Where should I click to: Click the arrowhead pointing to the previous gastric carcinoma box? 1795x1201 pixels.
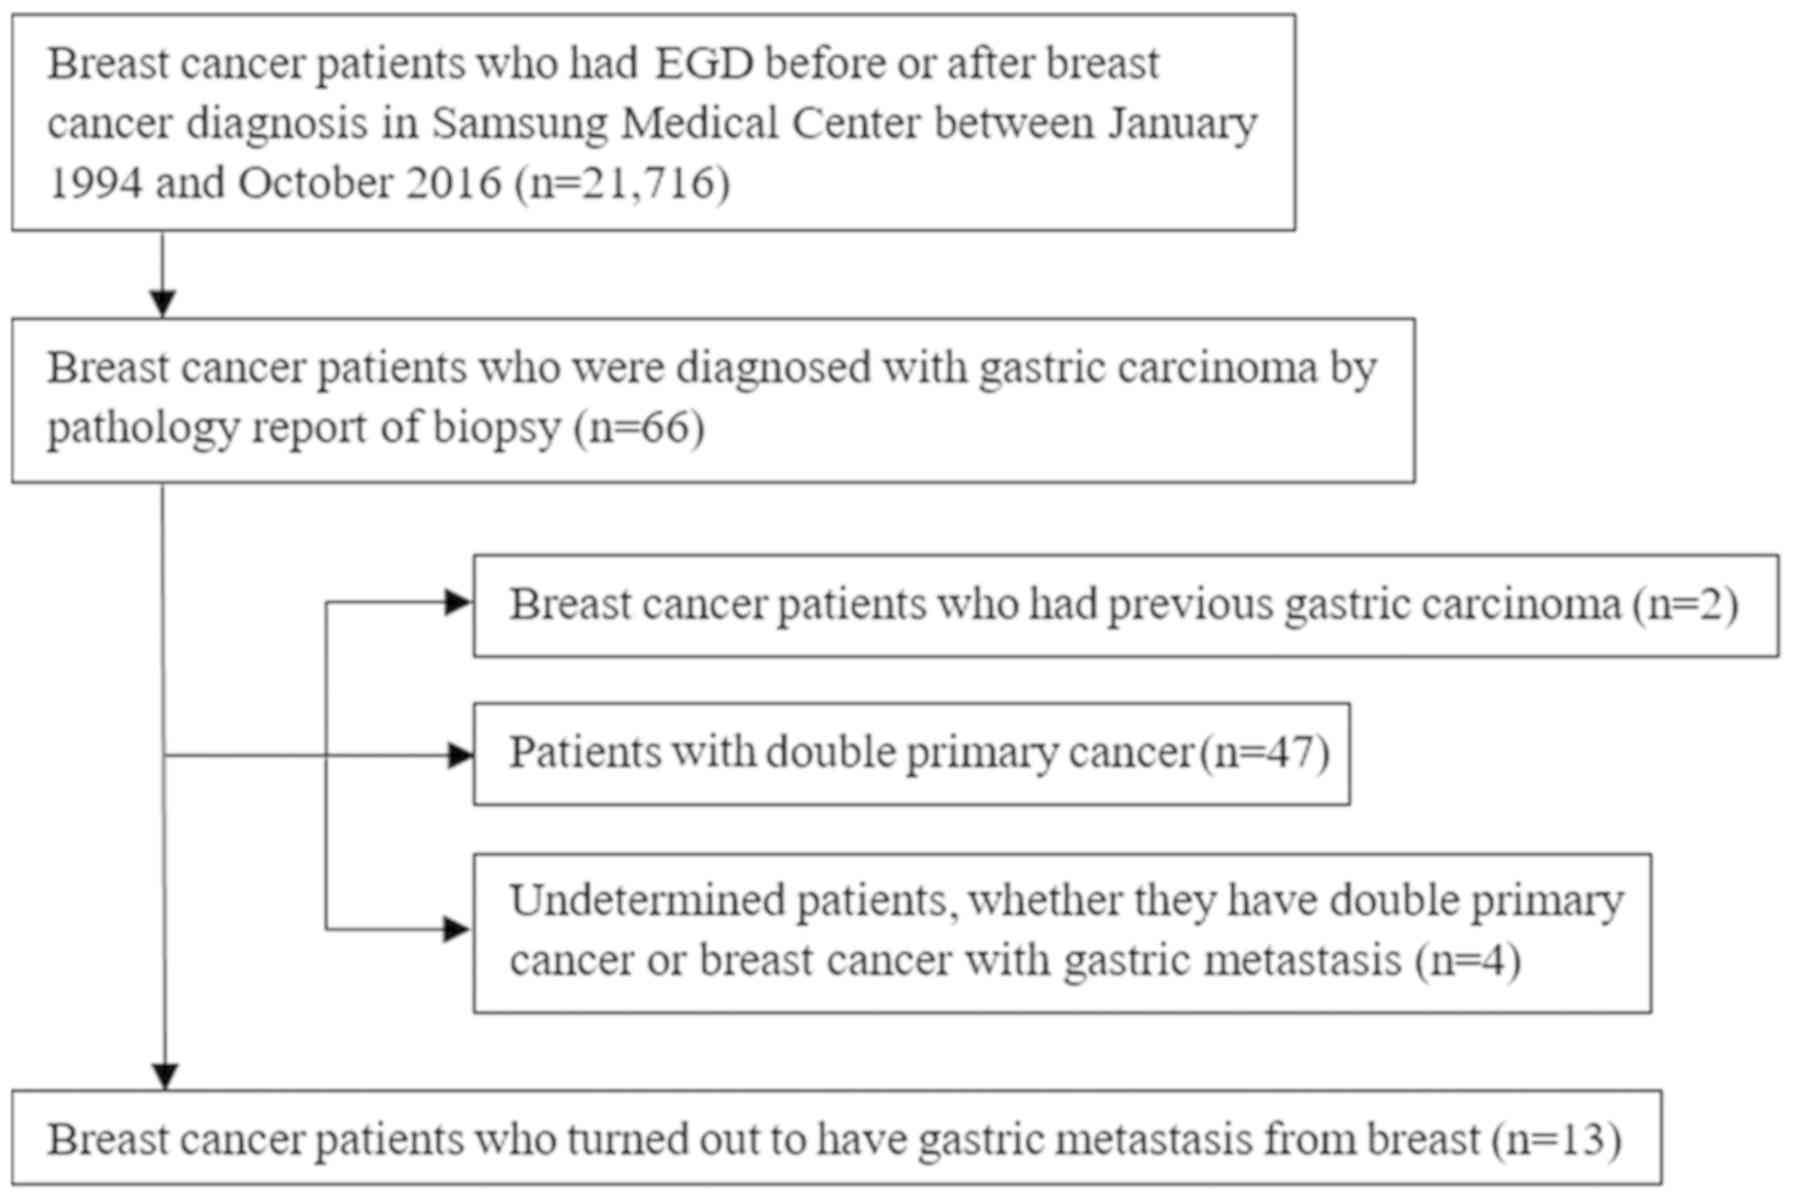[x=458, y=602]
